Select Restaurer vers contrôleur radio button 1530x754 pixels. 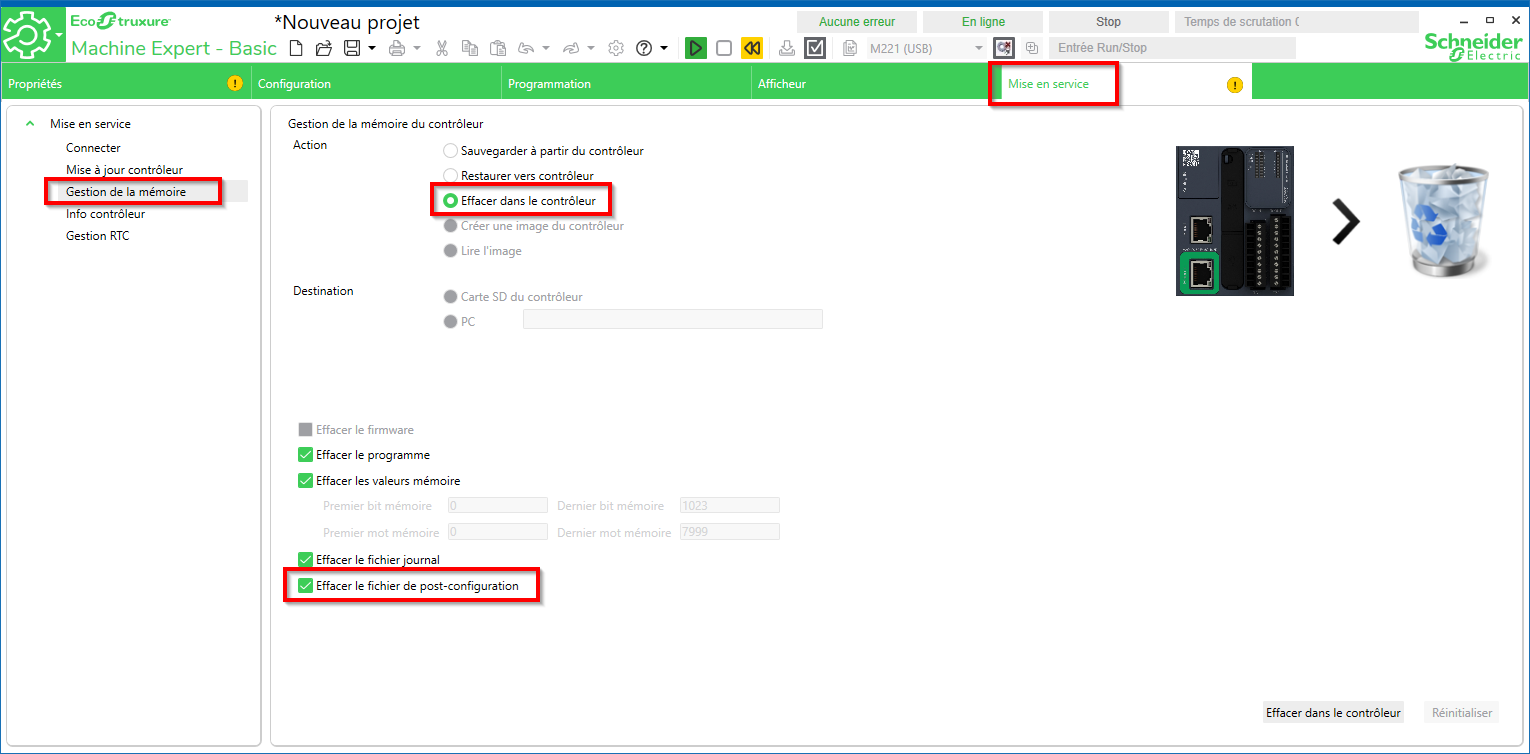click(450, 176)
